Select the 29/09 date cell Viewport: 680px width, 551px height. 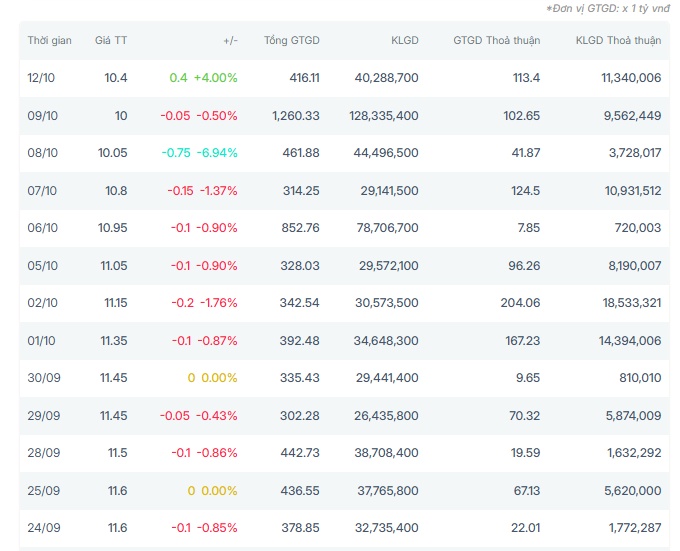coord(44,416)
